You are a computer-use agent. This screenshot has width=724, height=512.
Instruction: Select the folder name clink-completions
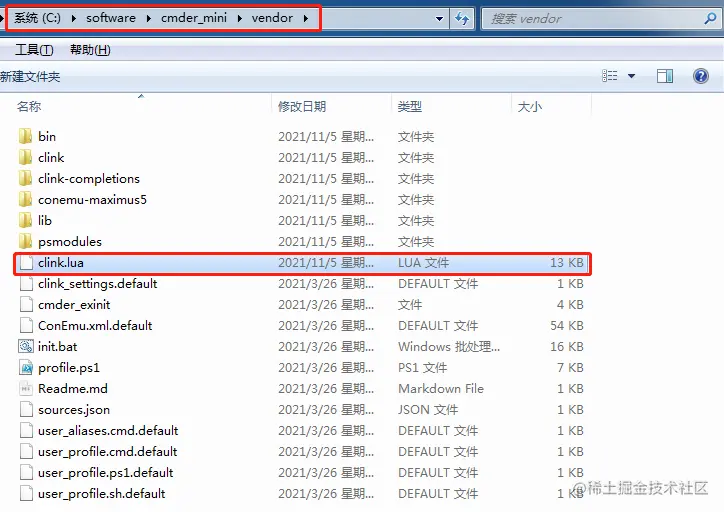pyautogui.click(x=89, y=179)
